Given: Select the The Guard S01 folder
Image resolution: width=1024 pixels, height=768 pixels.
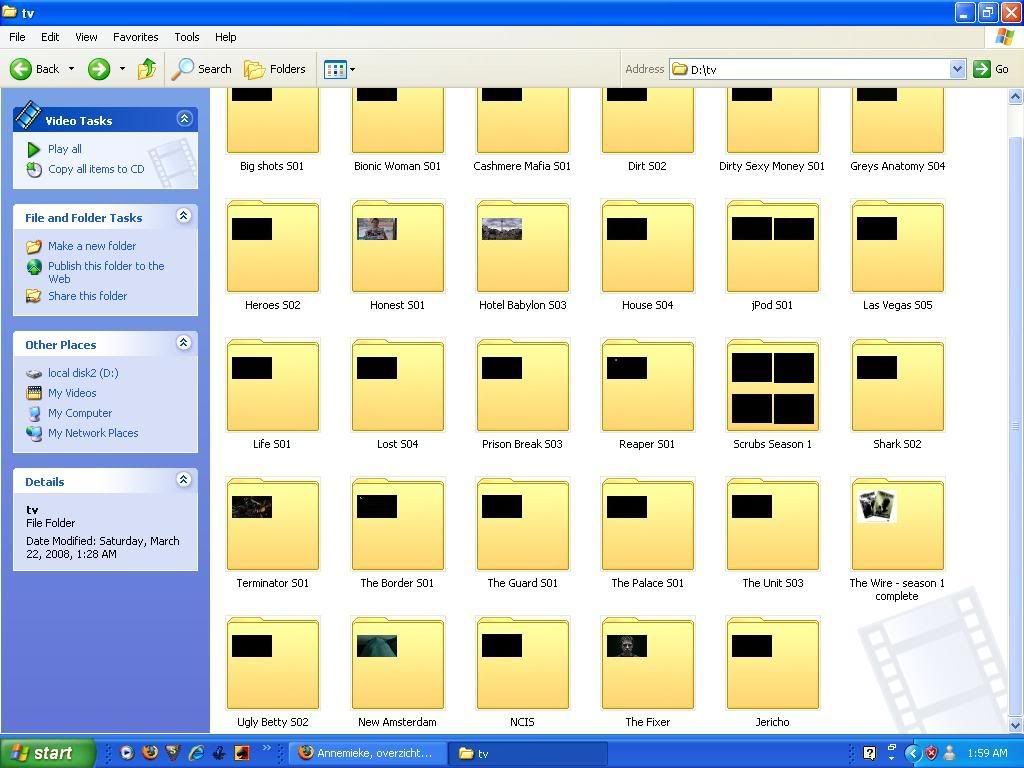Looking at the screenshot, I should coord(522,525).
